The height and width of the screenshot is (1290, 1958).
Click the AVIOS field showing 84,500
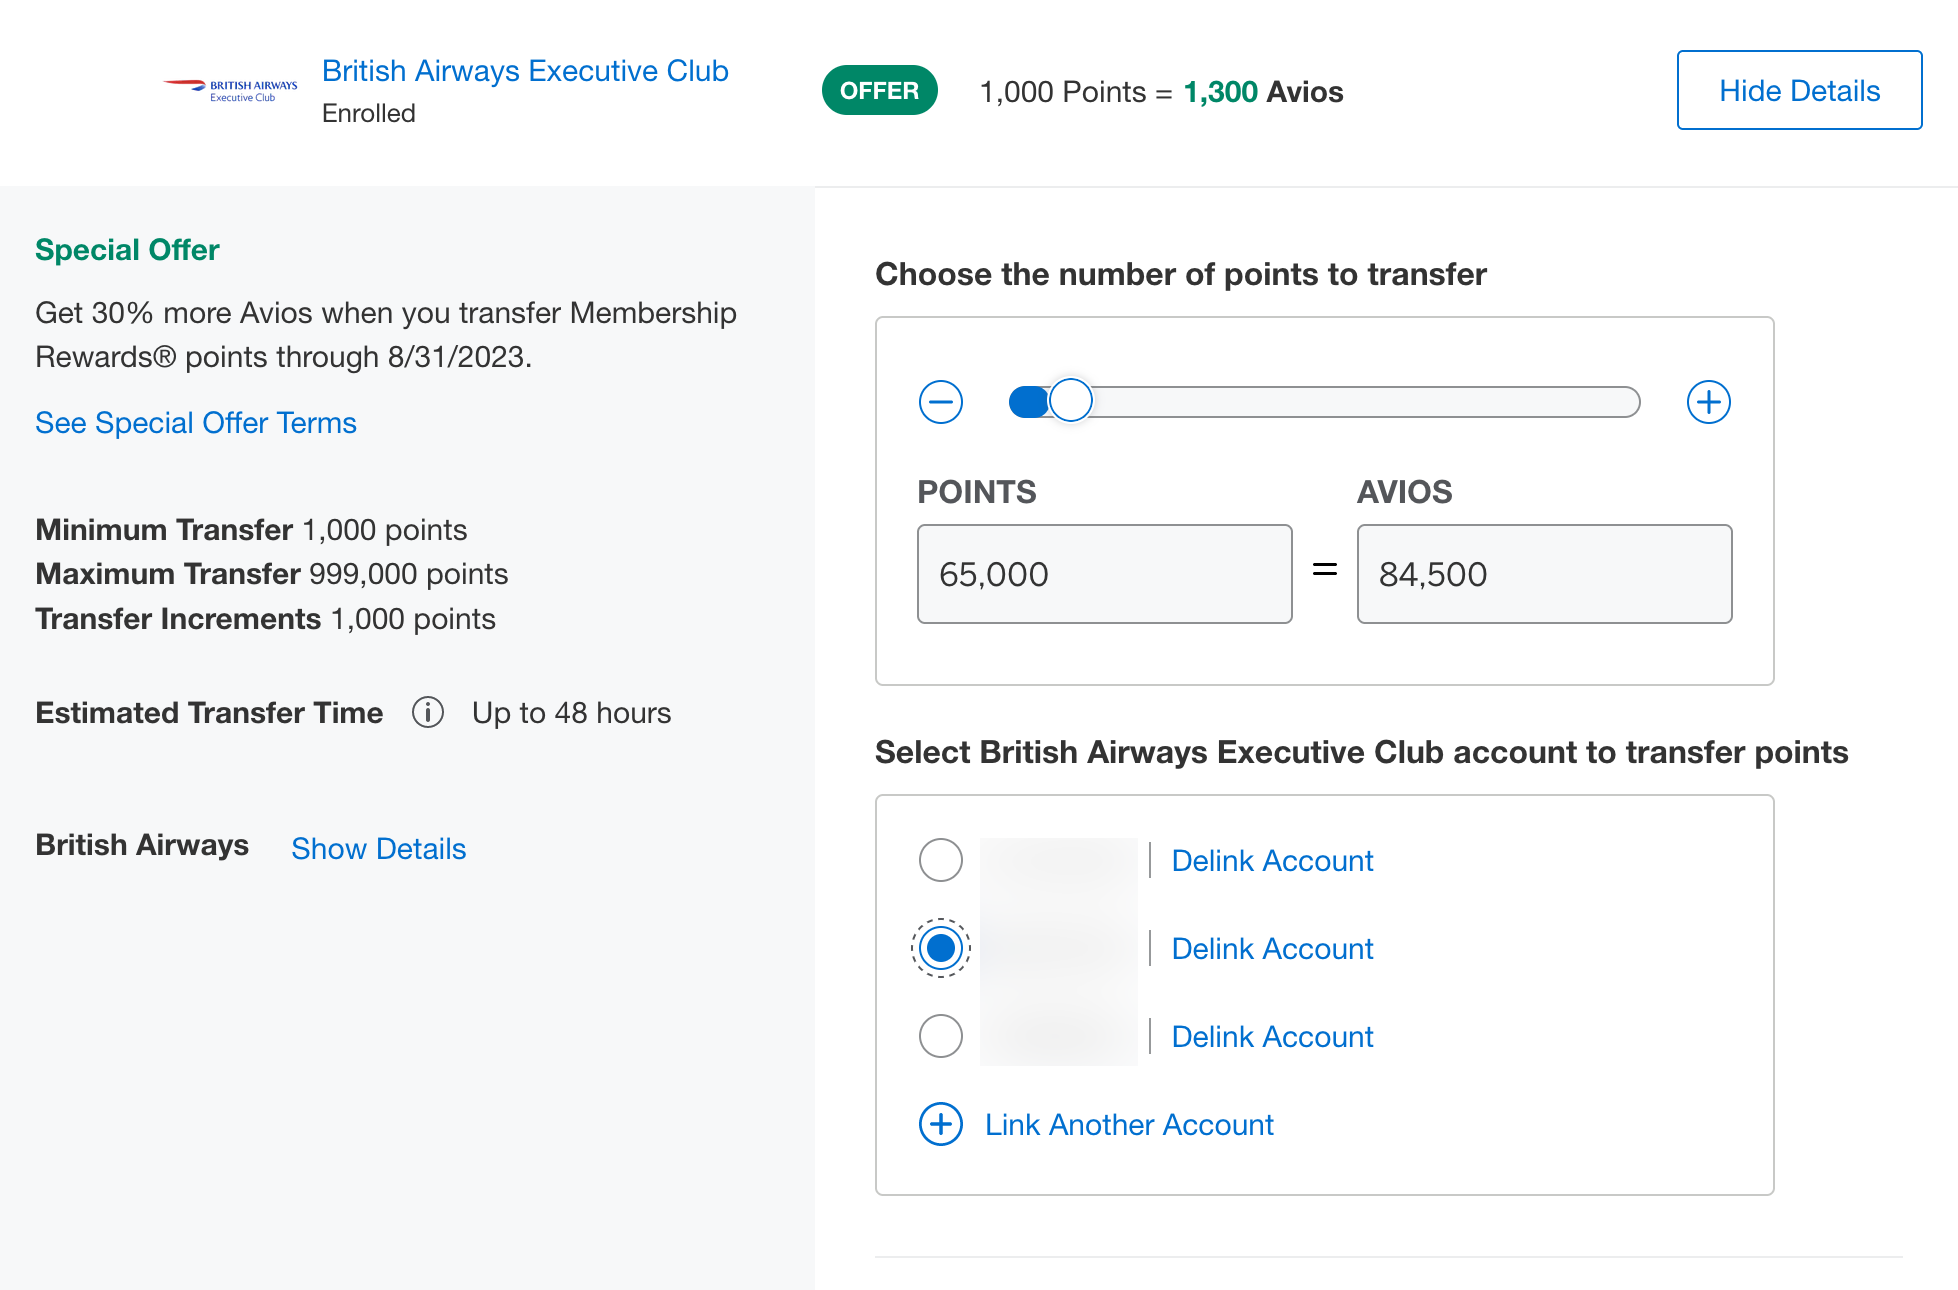[1543, 574]
